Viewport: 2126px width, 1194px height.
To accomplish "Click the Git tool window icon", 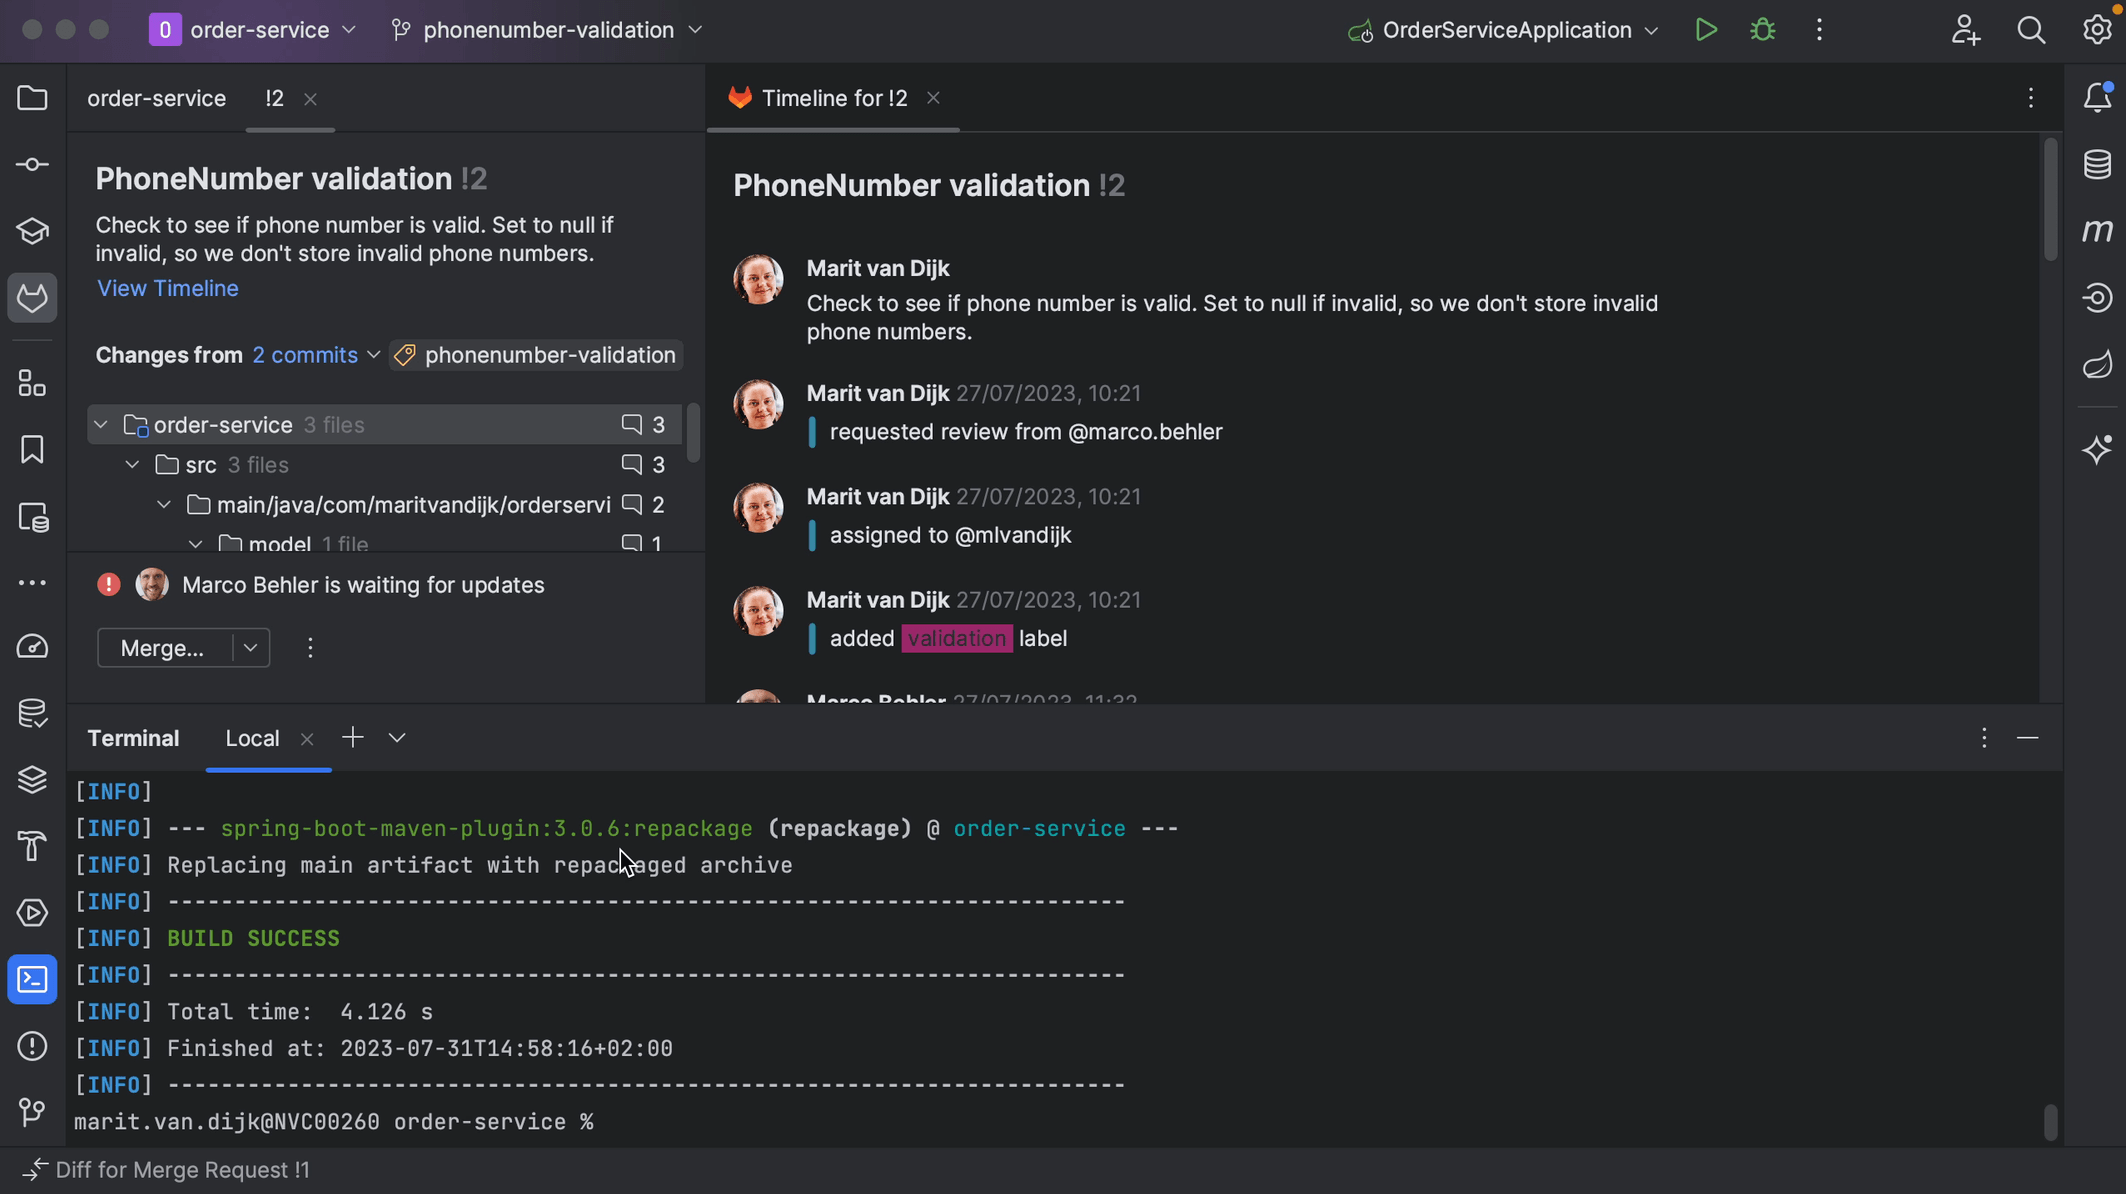I will [32, 1111].
